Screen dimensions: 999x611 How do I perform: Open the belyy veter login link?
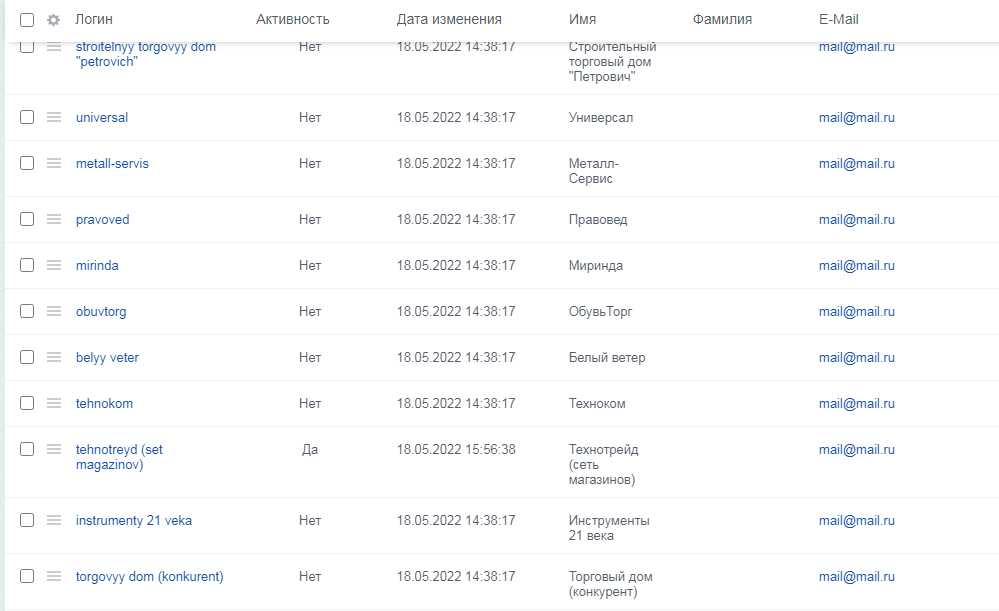point(107,357)
